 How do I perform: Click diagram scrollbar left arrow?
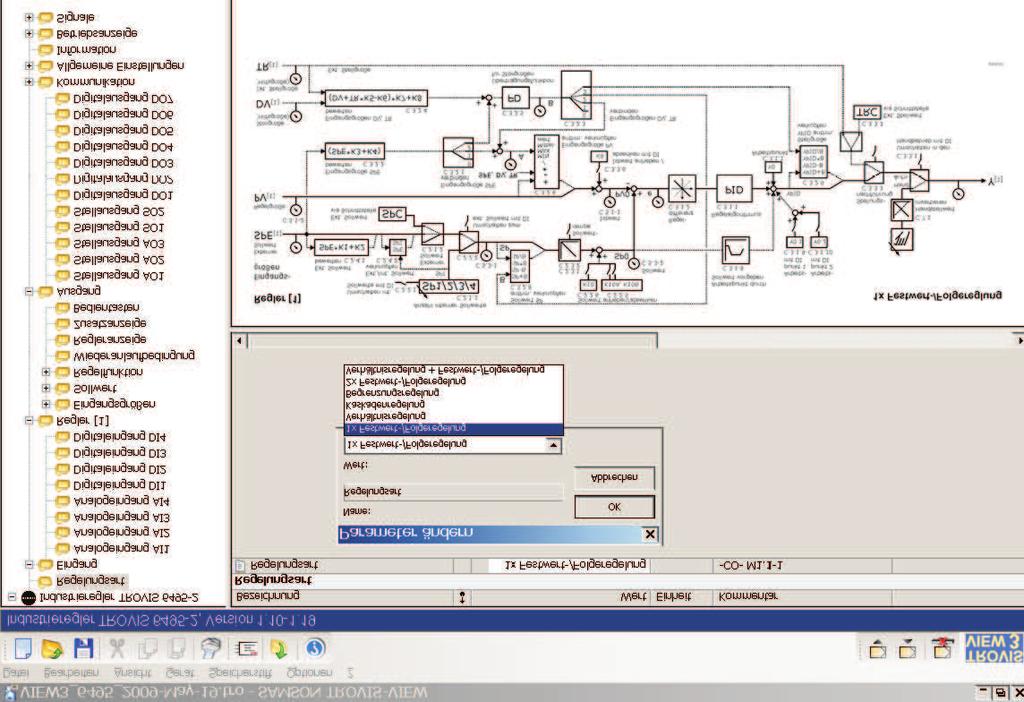click(239, 340)
